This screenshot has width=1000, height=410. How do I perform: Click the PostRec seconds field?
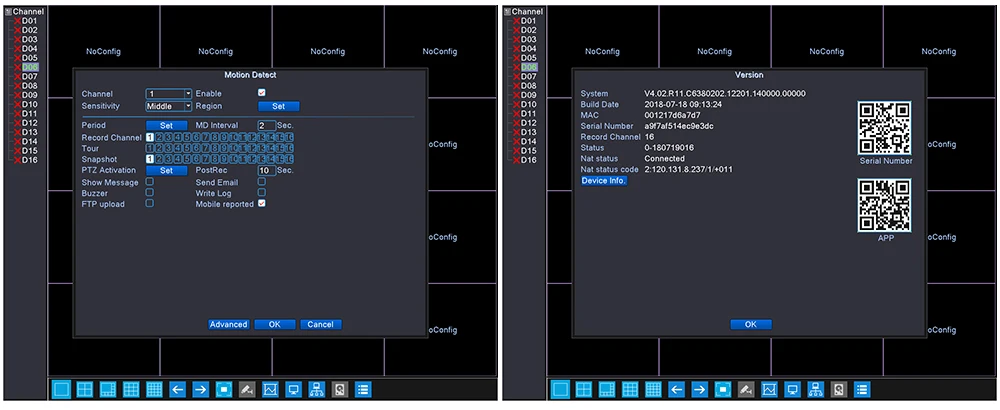click(x=267, y=170)
